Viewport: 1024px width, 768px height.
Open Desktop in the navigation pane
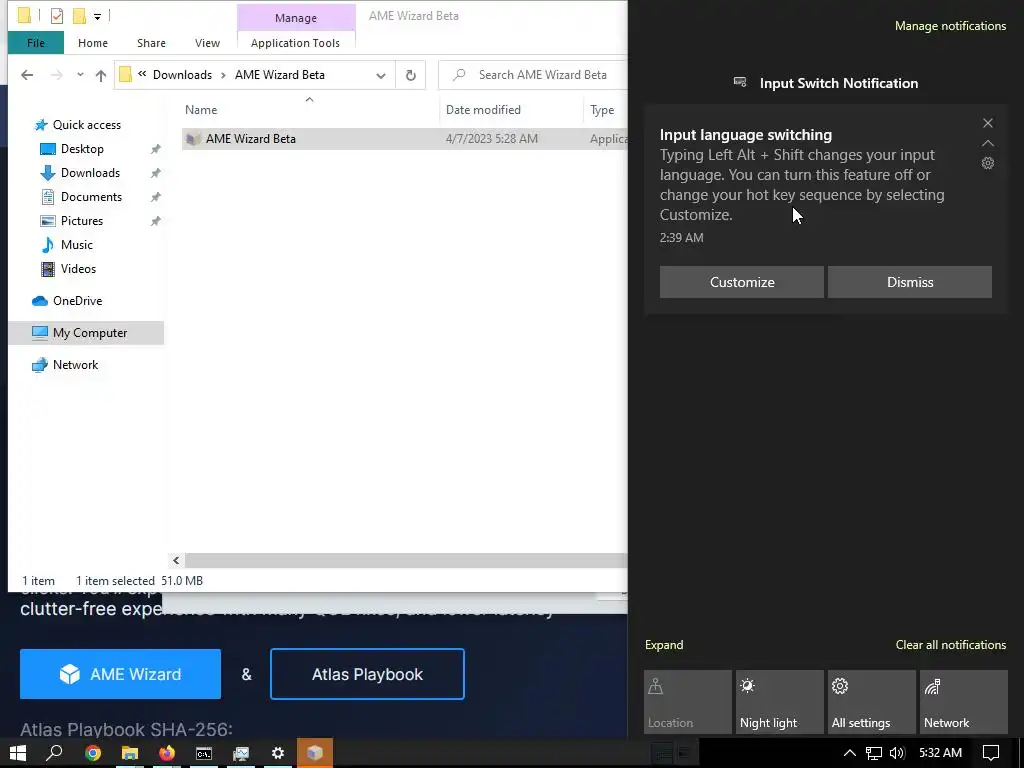coord(82,149)
